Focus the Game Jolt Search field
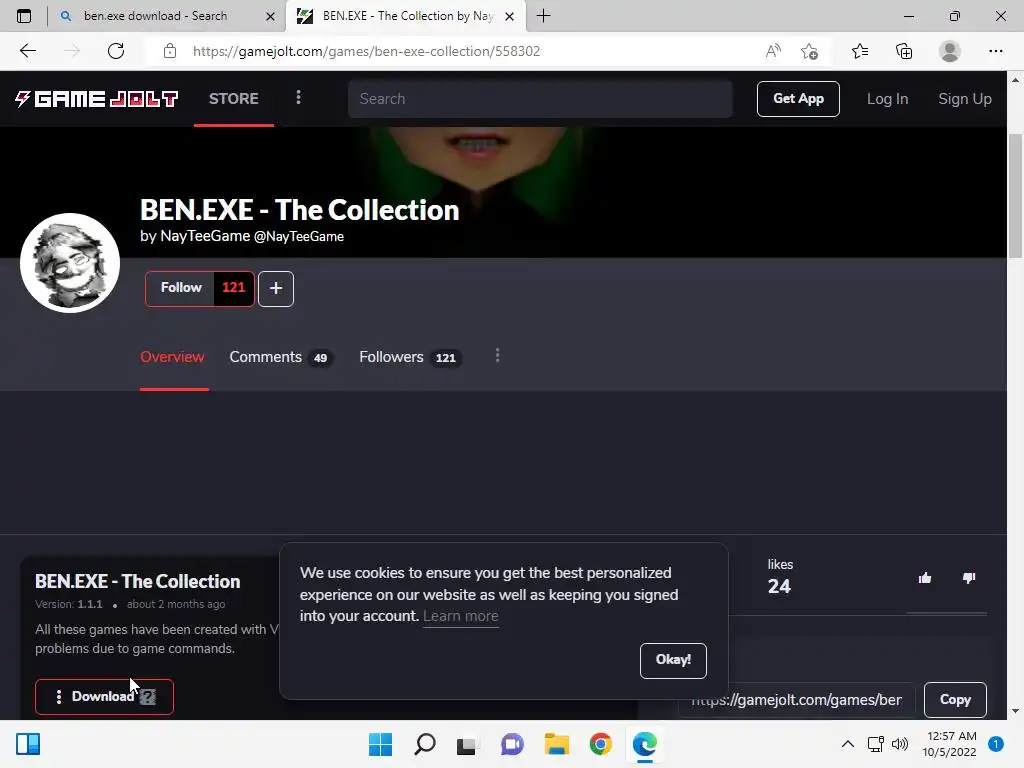 (540, 99)
